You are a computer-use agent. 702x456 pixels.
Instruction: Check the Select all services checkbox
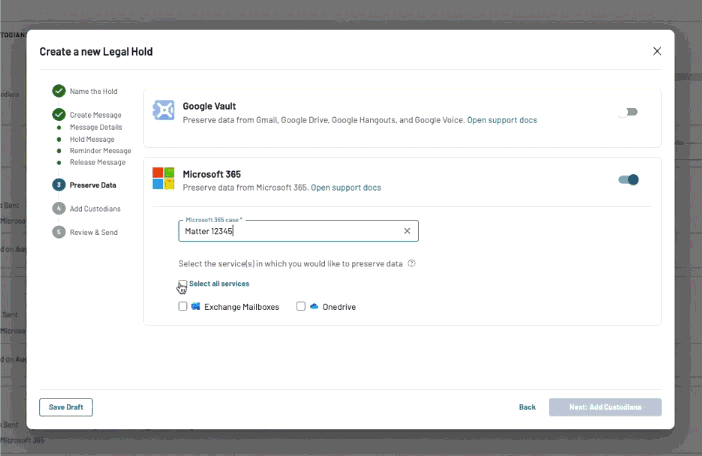click(x=183, y=284)
